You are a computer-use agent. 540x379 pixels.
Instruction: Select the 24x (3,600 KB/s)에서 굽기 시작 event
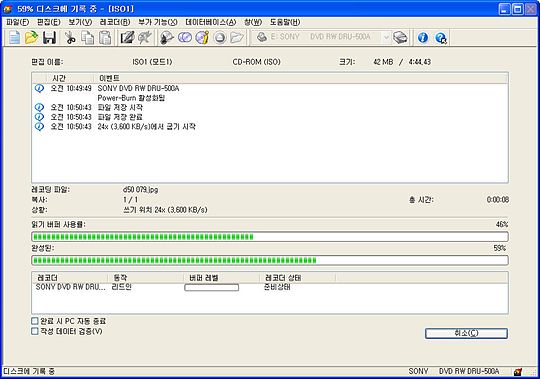coord(270,127)
